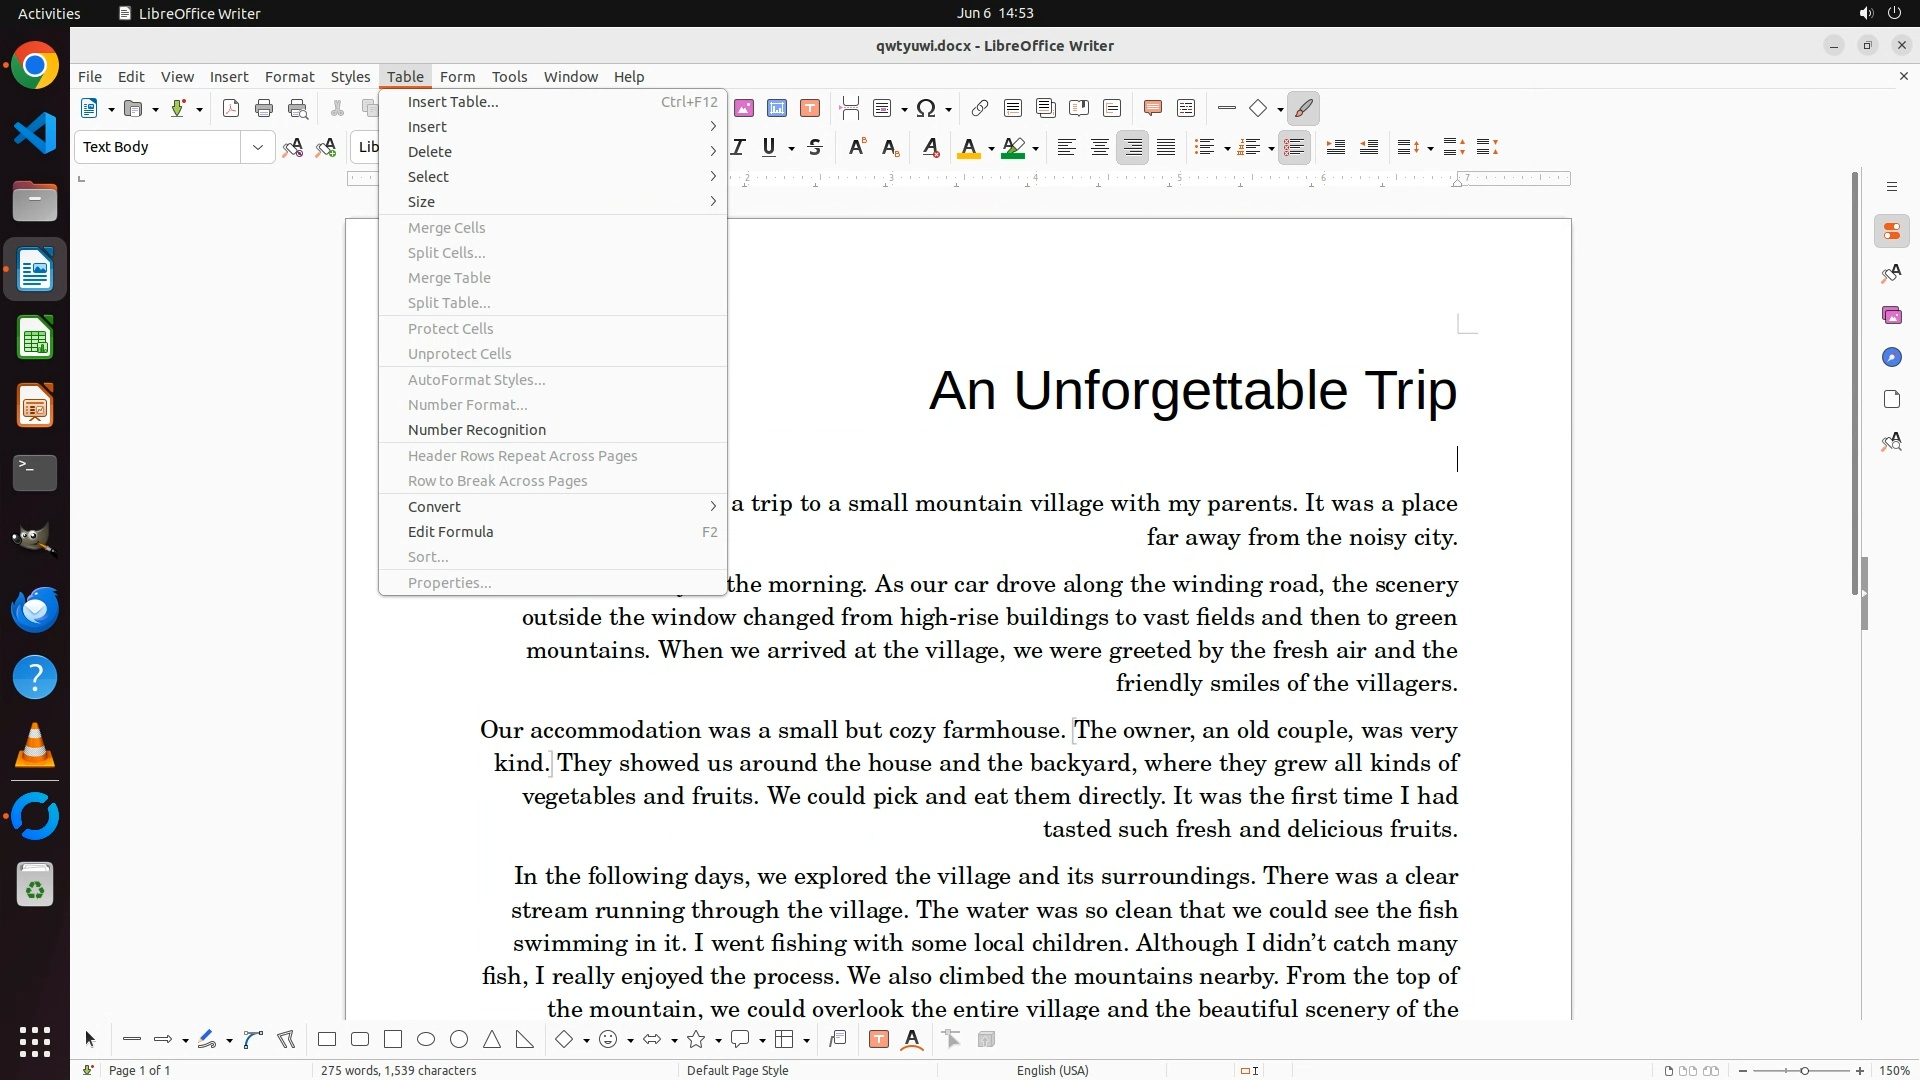
Task: Select the Ellipse shape in drawing toolbar
Action: (x=426, y=1040)
